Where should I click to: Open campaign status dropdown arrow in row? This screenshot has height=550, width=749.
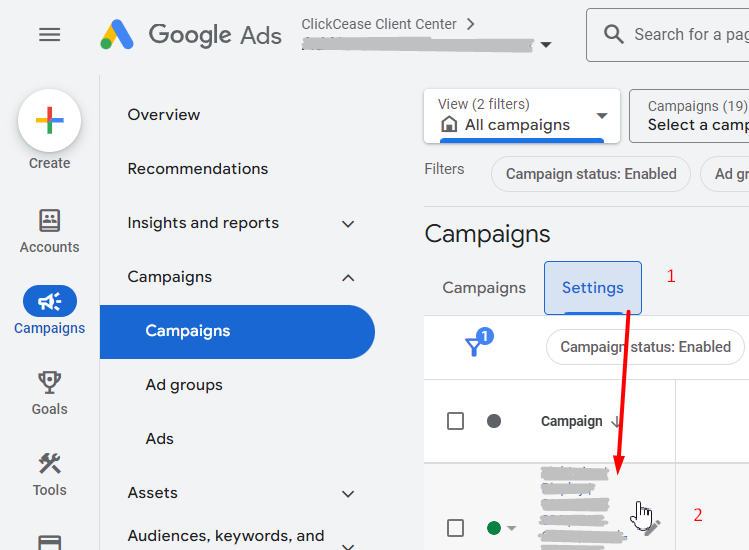tap(512, 528)
